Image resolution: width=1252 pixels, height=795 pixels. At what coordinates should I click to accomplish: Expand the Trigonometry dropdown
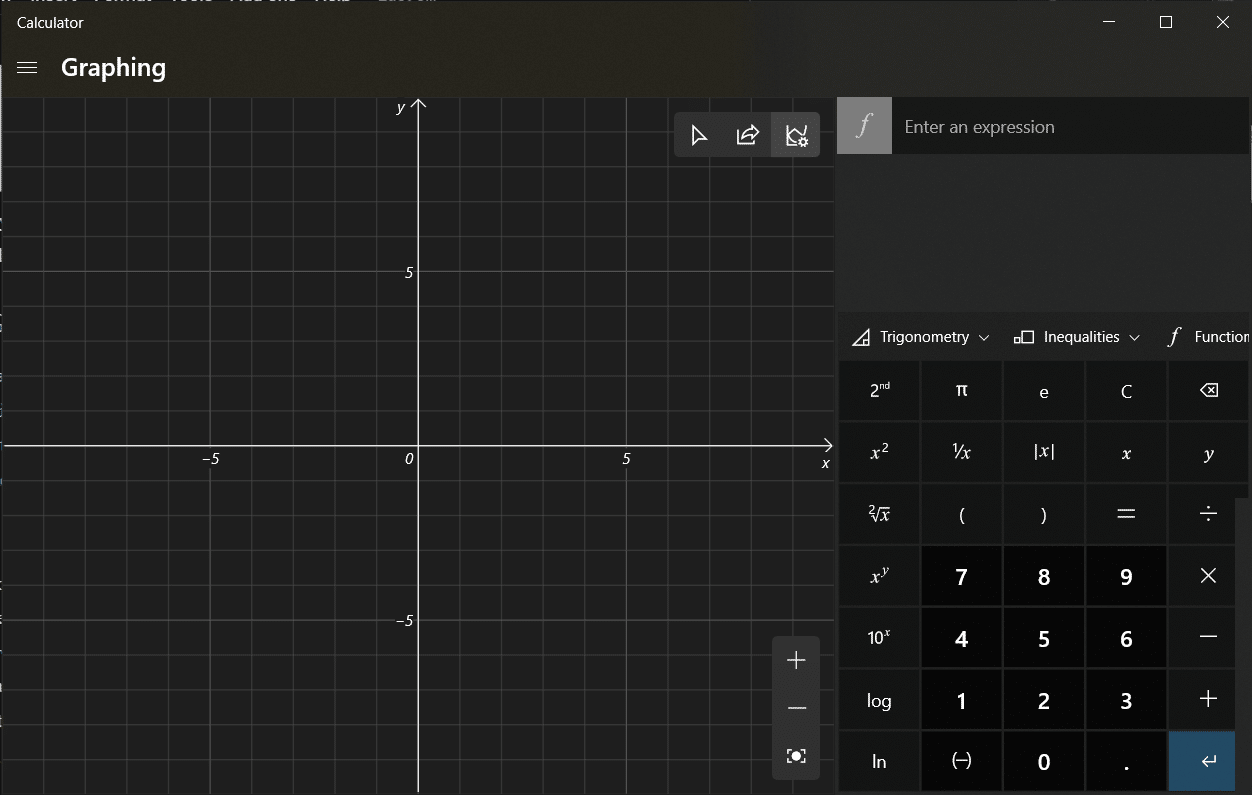point(920,337)
